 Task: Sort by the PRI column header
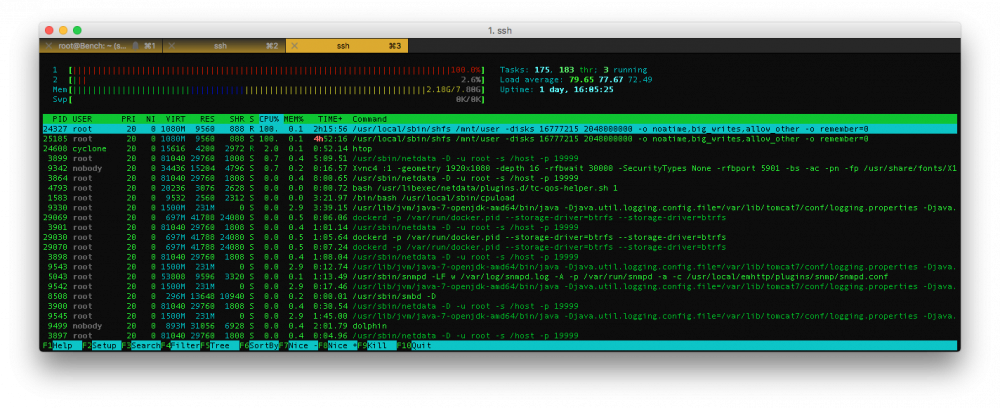128,119
